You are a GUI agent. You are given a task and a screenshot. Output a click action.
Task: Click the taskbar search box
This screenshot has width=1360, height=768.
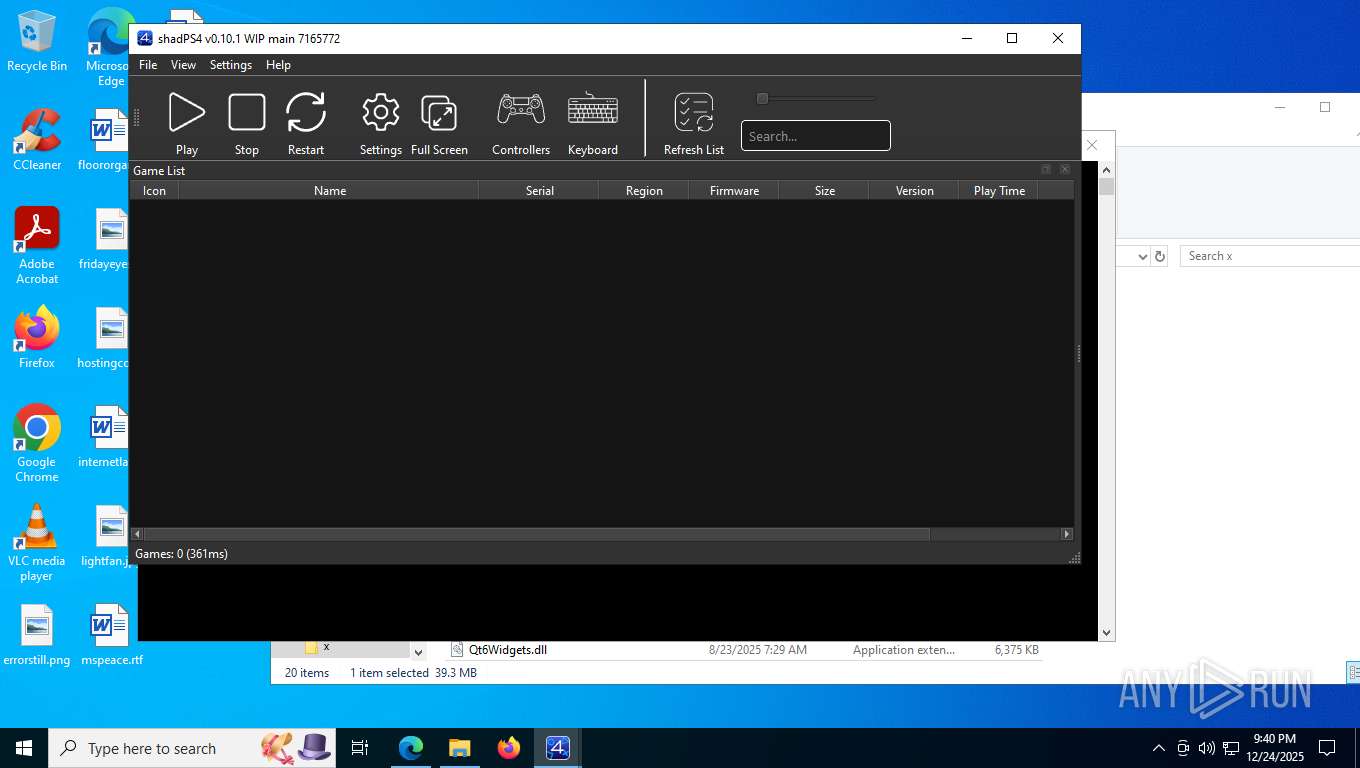pos(191,748)
